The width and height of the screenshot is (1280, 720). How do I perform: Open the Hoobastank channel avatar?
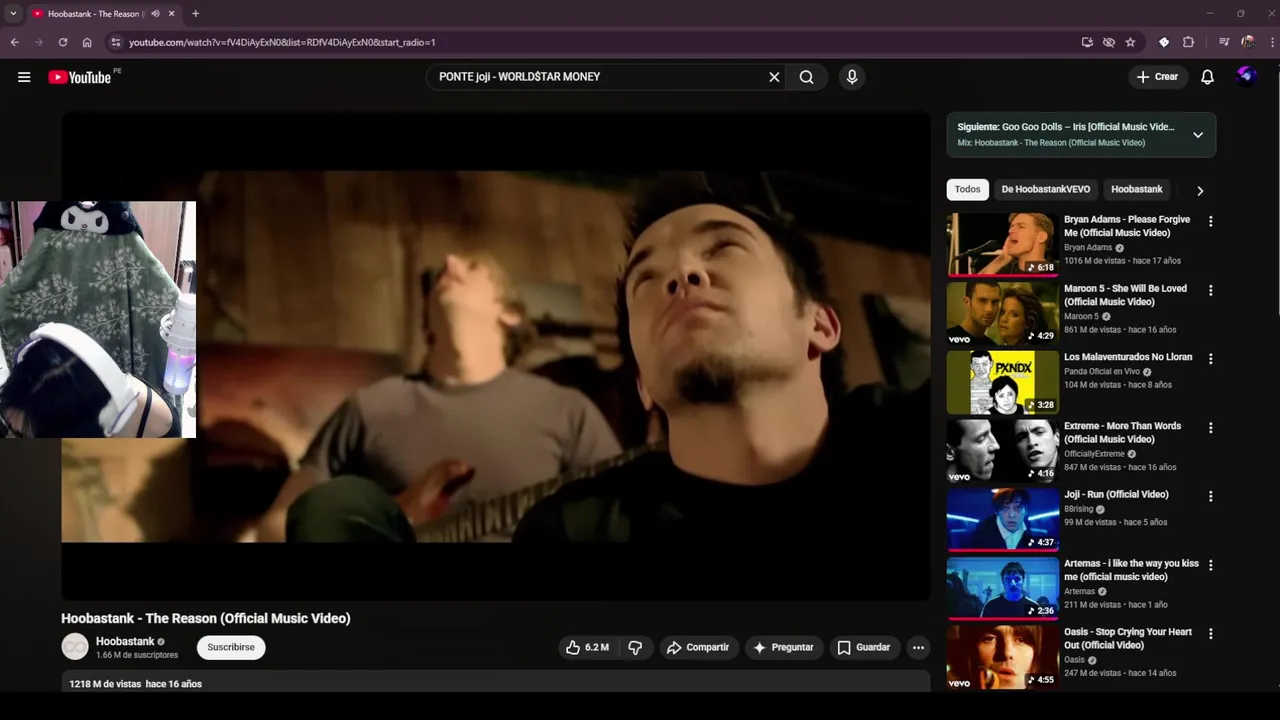(75, 648)
